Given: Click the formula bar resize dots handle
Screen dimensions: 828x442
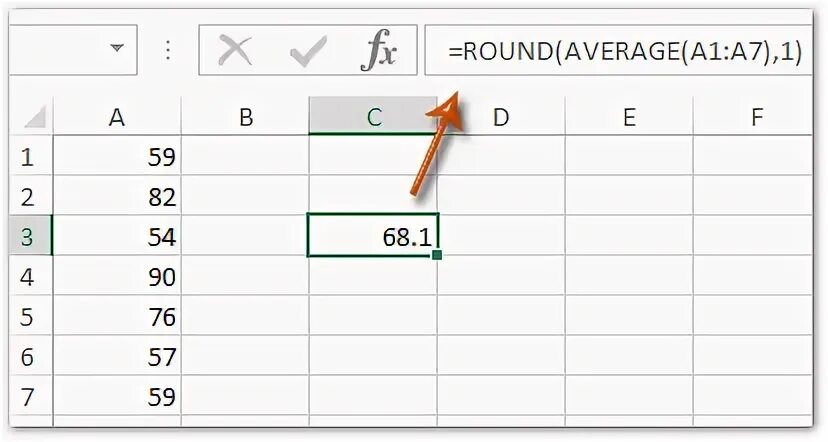Looking at the screenshot, I should 168,49.
